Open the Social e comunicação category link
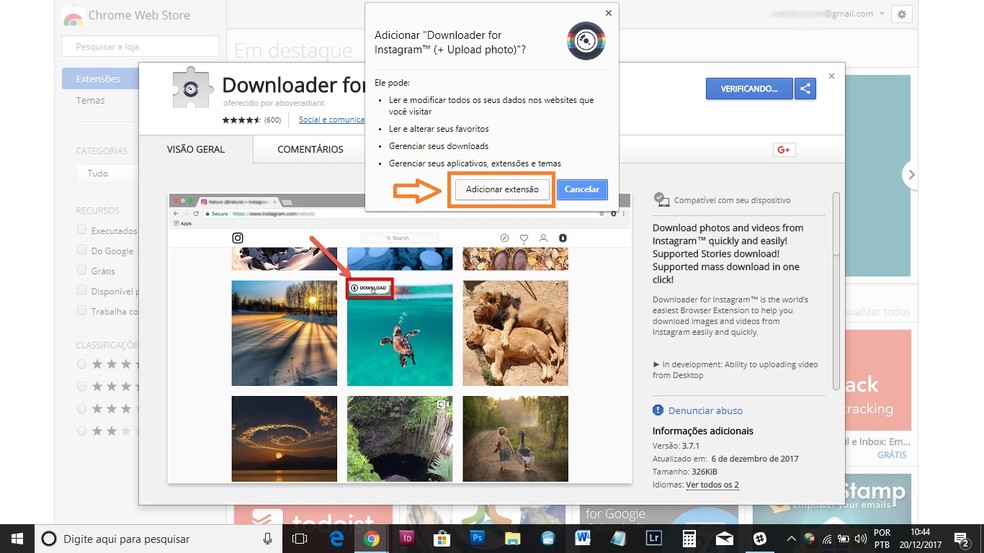The width and height of the screenshot is (984, 553). pyautogui.click(x=331, y=119)
